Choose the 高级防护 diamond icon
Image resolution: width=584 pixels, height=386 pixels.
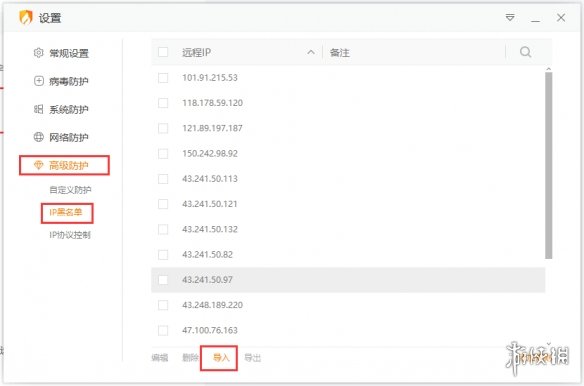pyautogui.click(x=38, y=165)
